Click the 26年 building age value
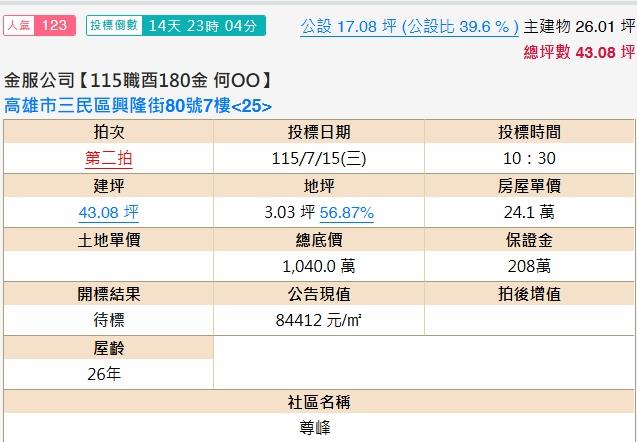637x442 pixels. (x=104, y=374)
